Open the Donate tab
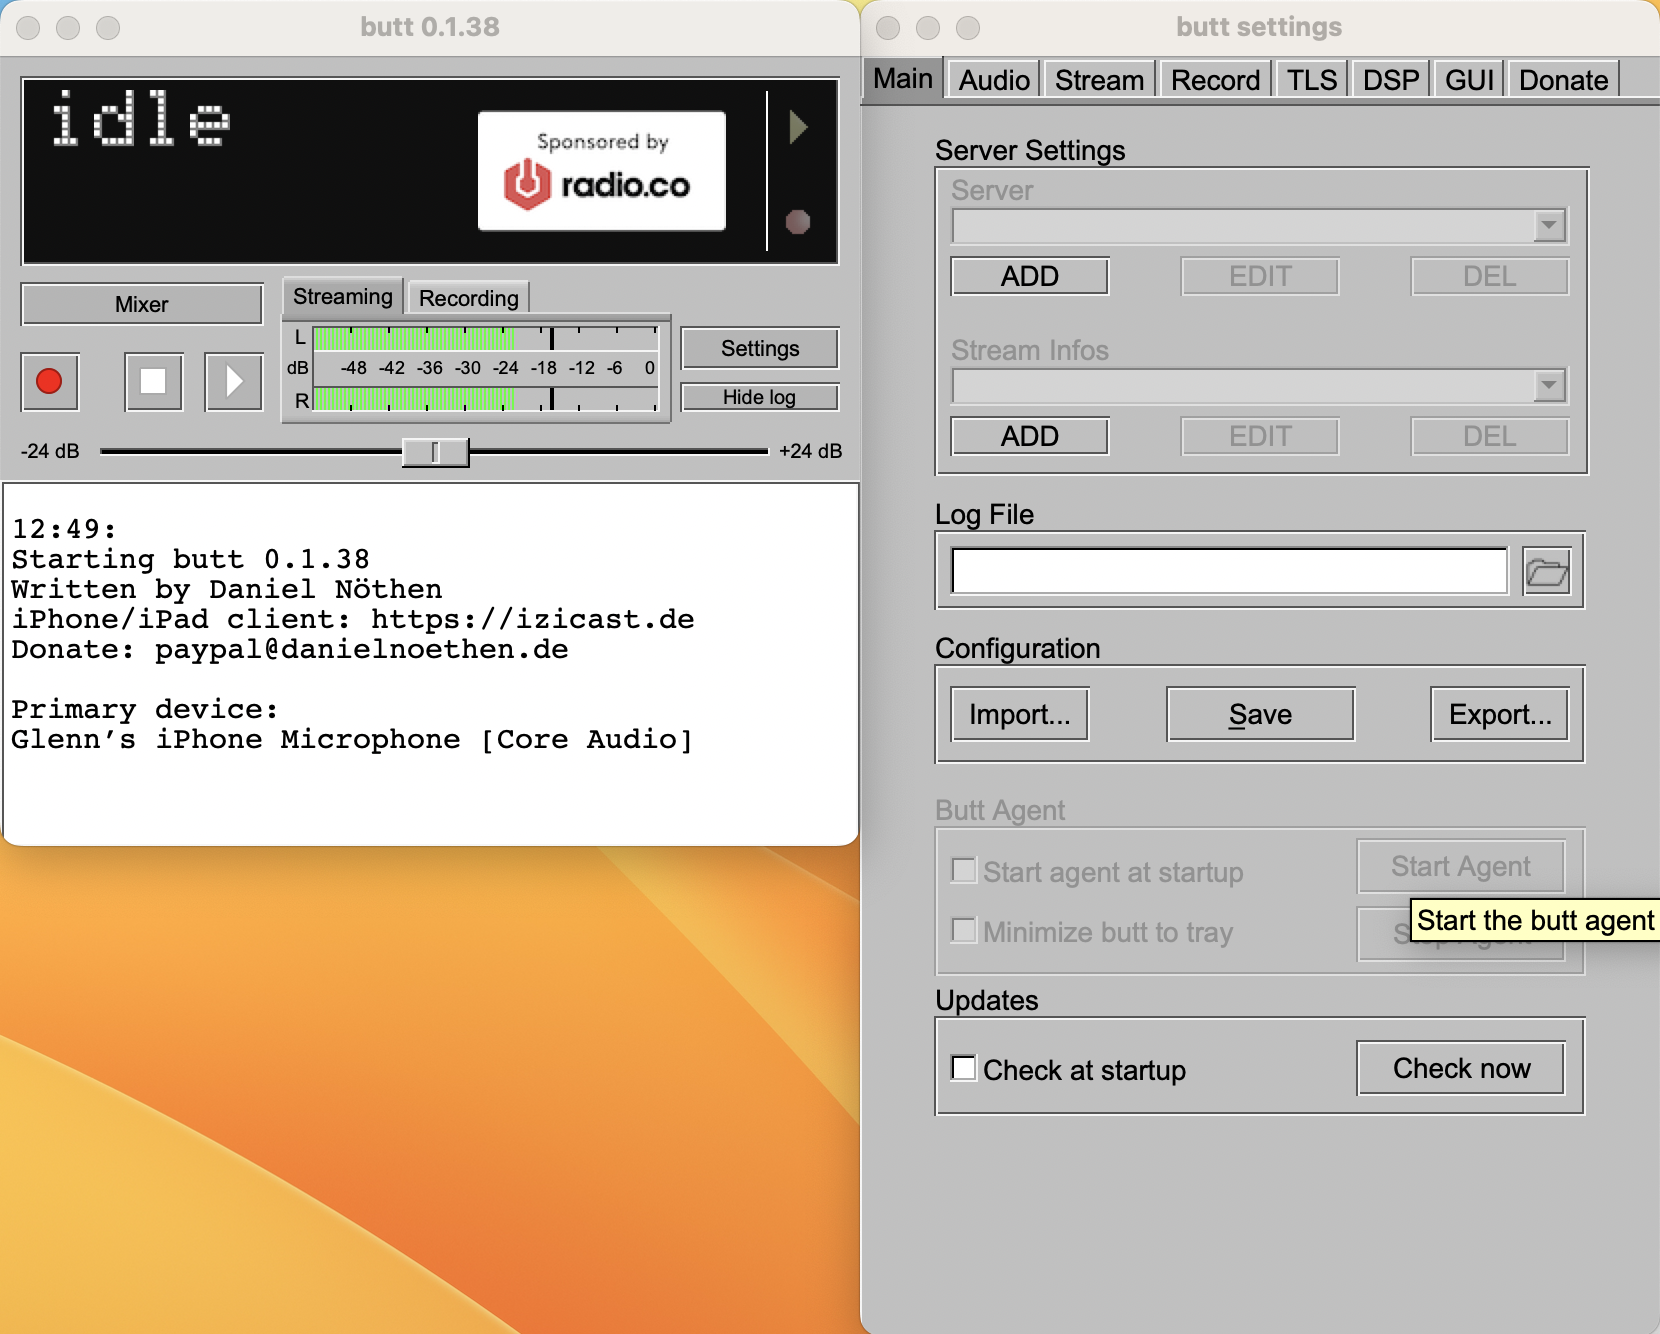This screenshot has height=1334, width=1660. [1564, 80]
